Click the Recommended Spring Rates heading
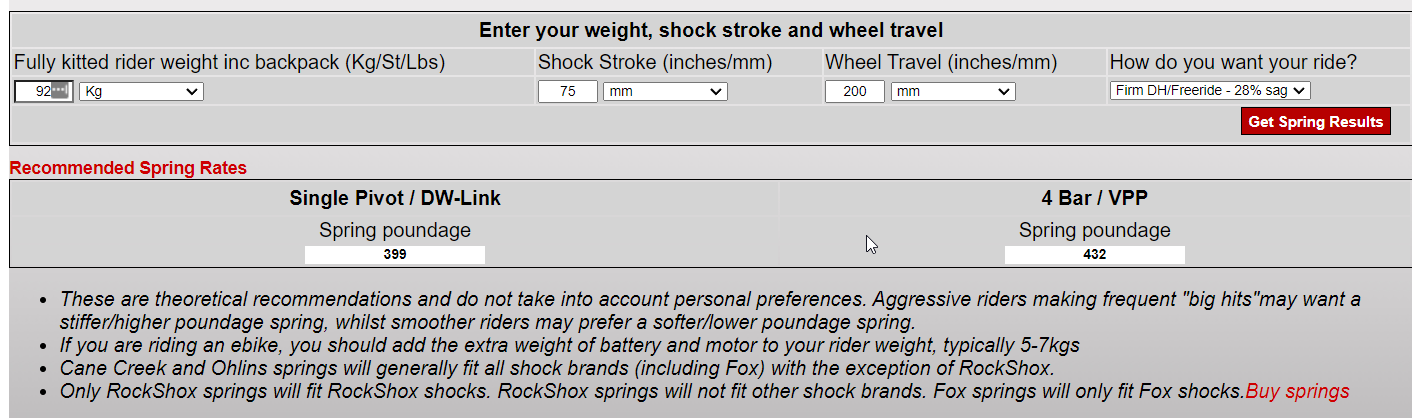This screenshot has height=418, width=1412. click(x=128, y=168)
